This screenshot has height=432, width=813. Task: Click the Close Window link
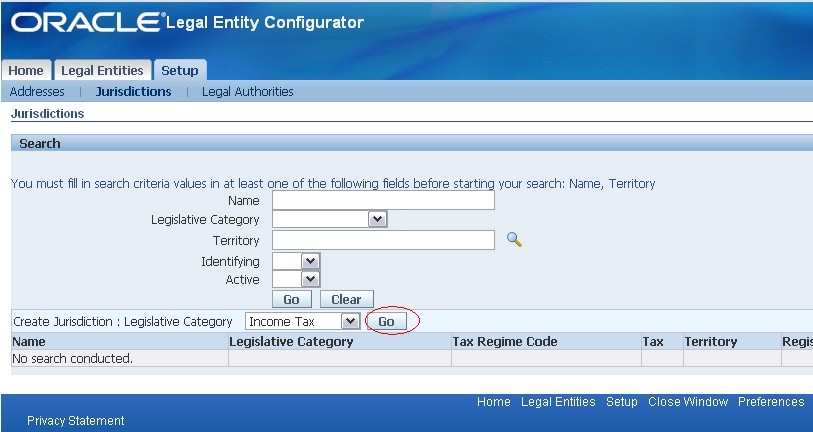click(x=688, y=402)
